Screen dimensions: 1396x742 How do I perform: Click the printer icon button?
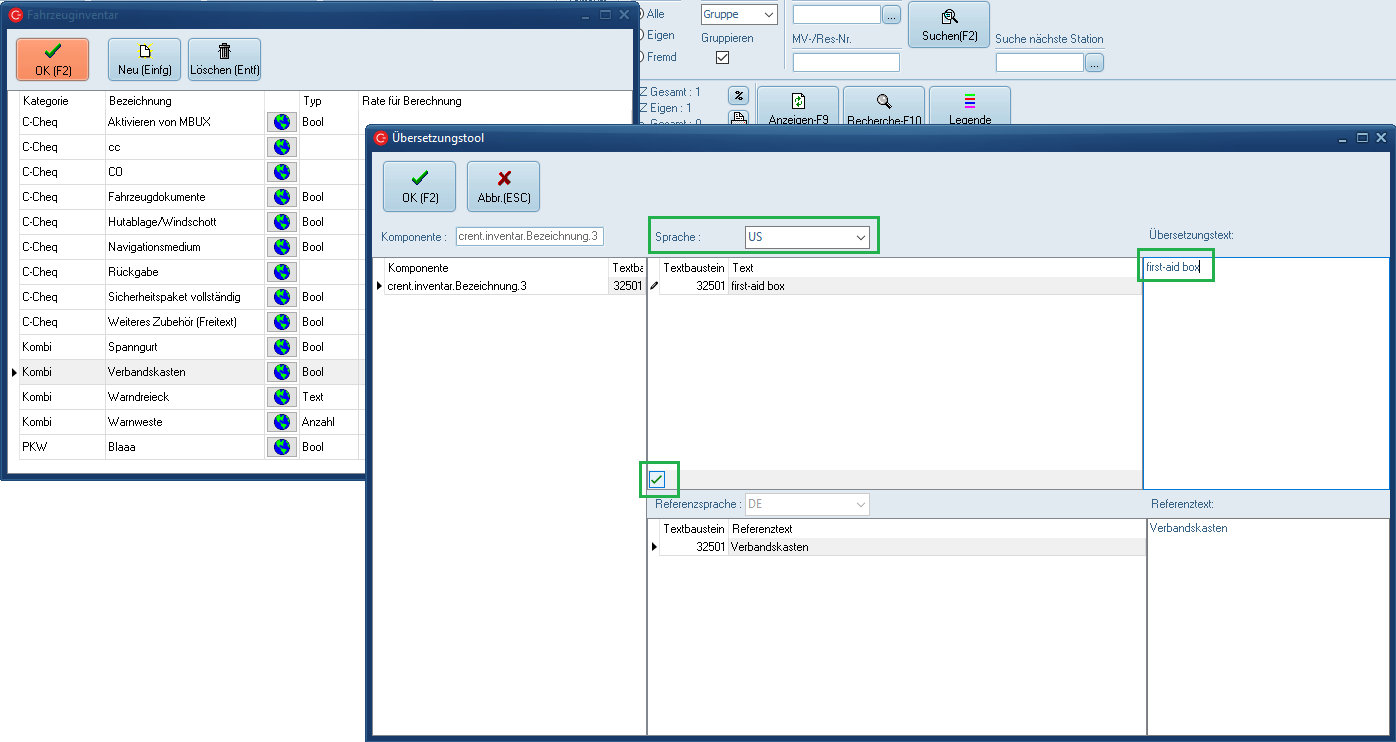tap(738, 118)
